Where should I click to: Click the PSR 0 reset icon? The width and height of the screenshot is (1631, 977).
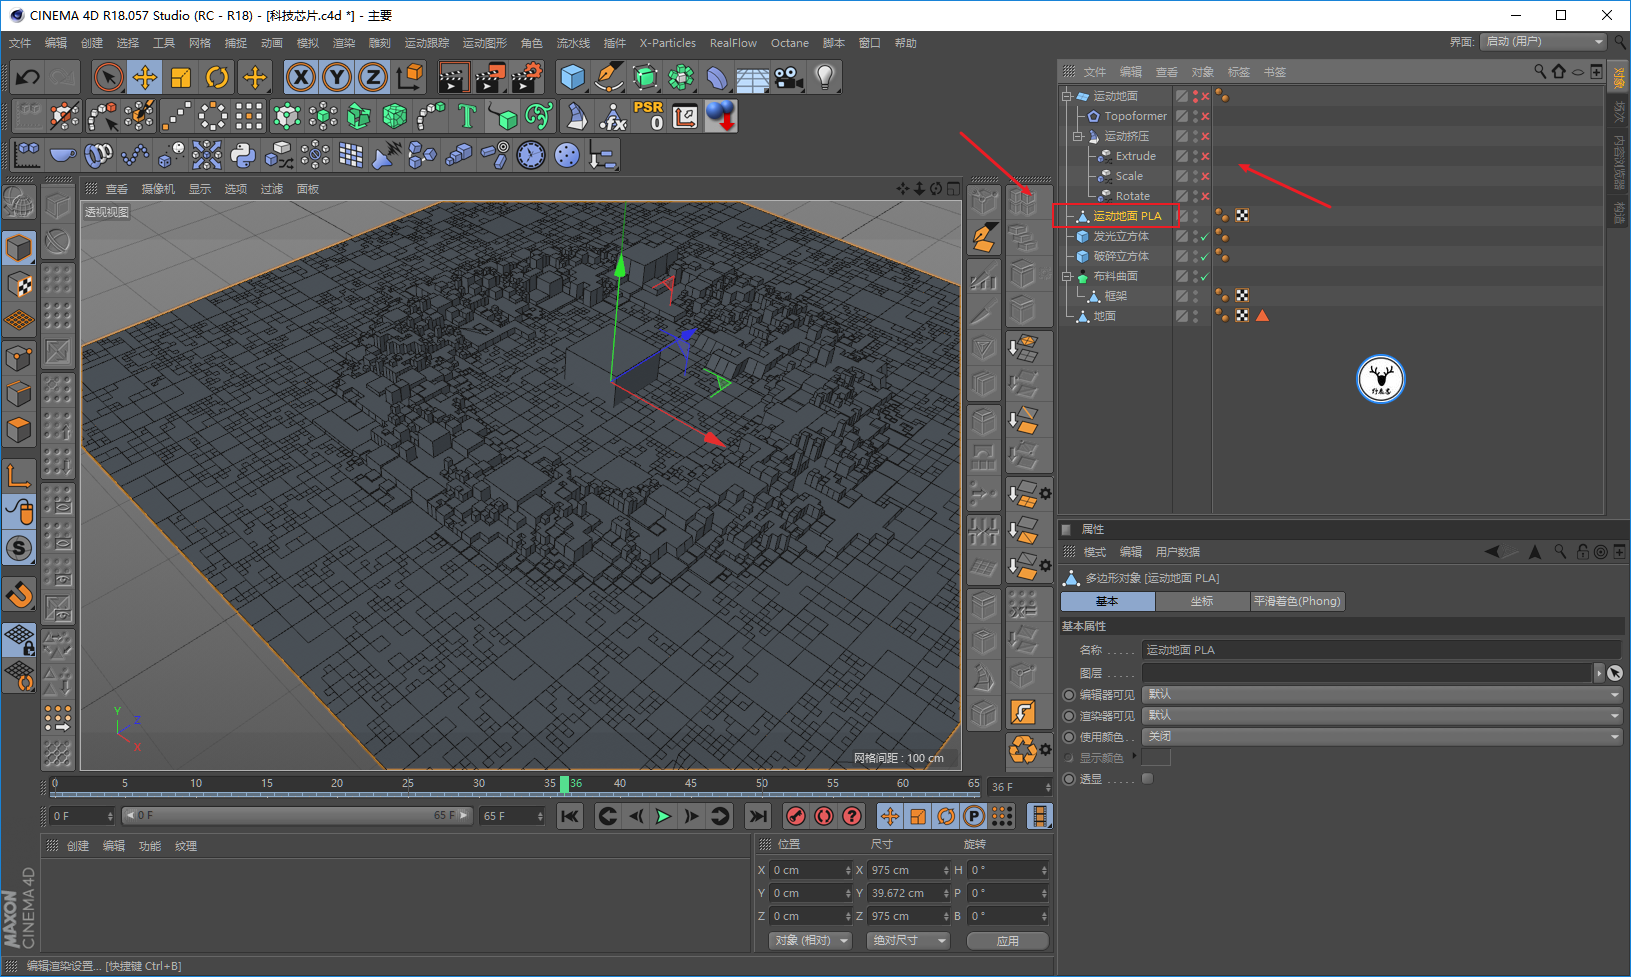click(648, 116)
